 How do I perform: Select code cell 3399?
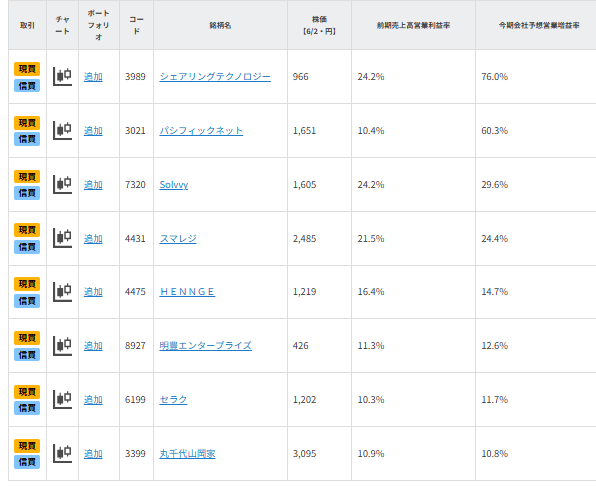pyautogui.click(x=135, y=454)
